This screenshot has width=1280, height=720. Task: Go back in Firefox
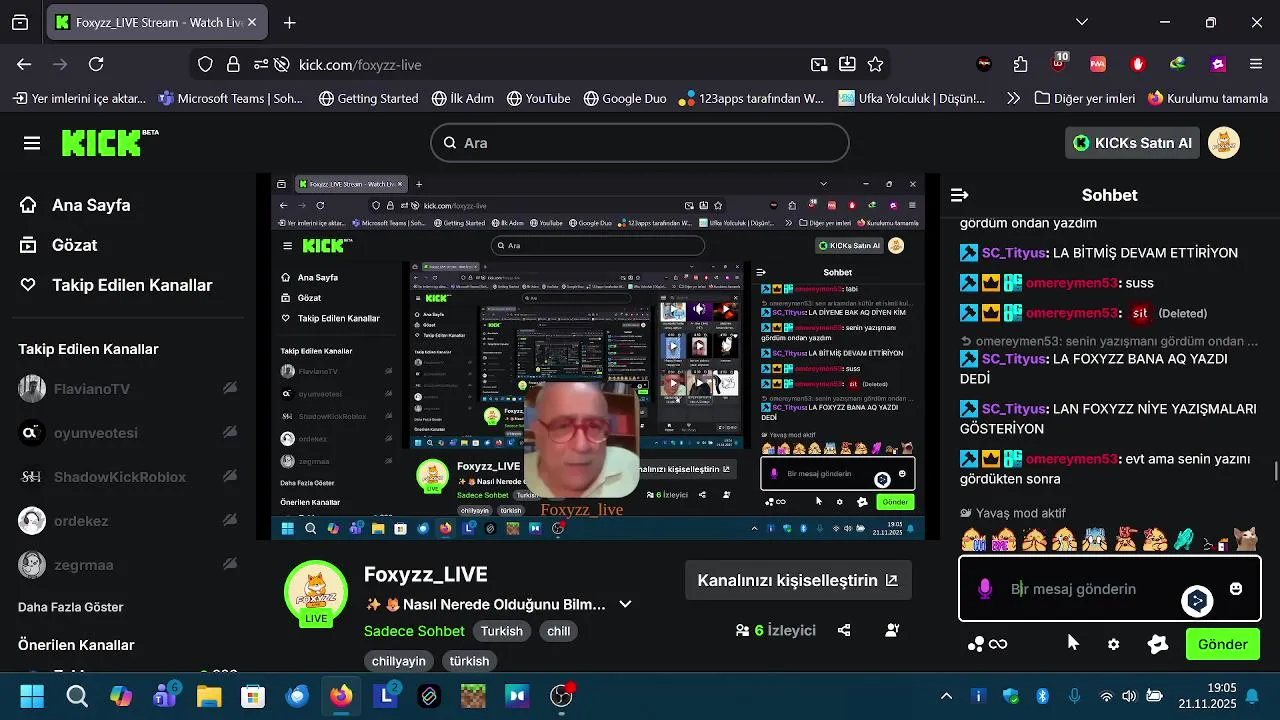(24, 64)
